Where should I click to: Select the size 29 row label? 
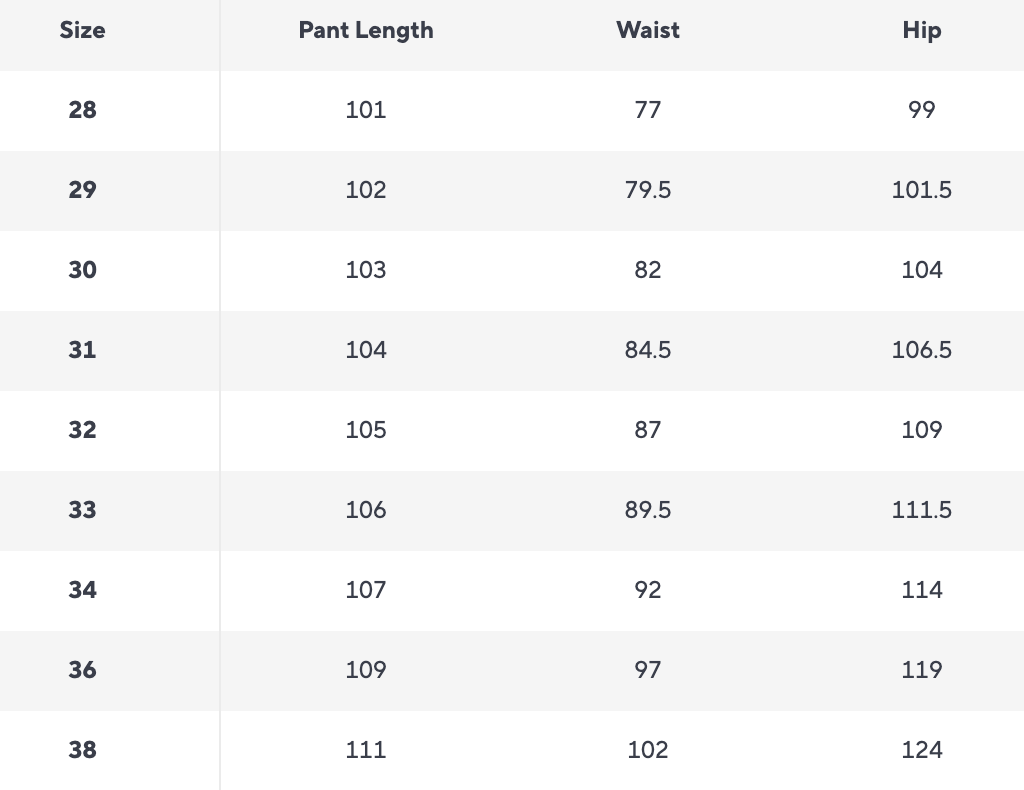click(82, 190)
